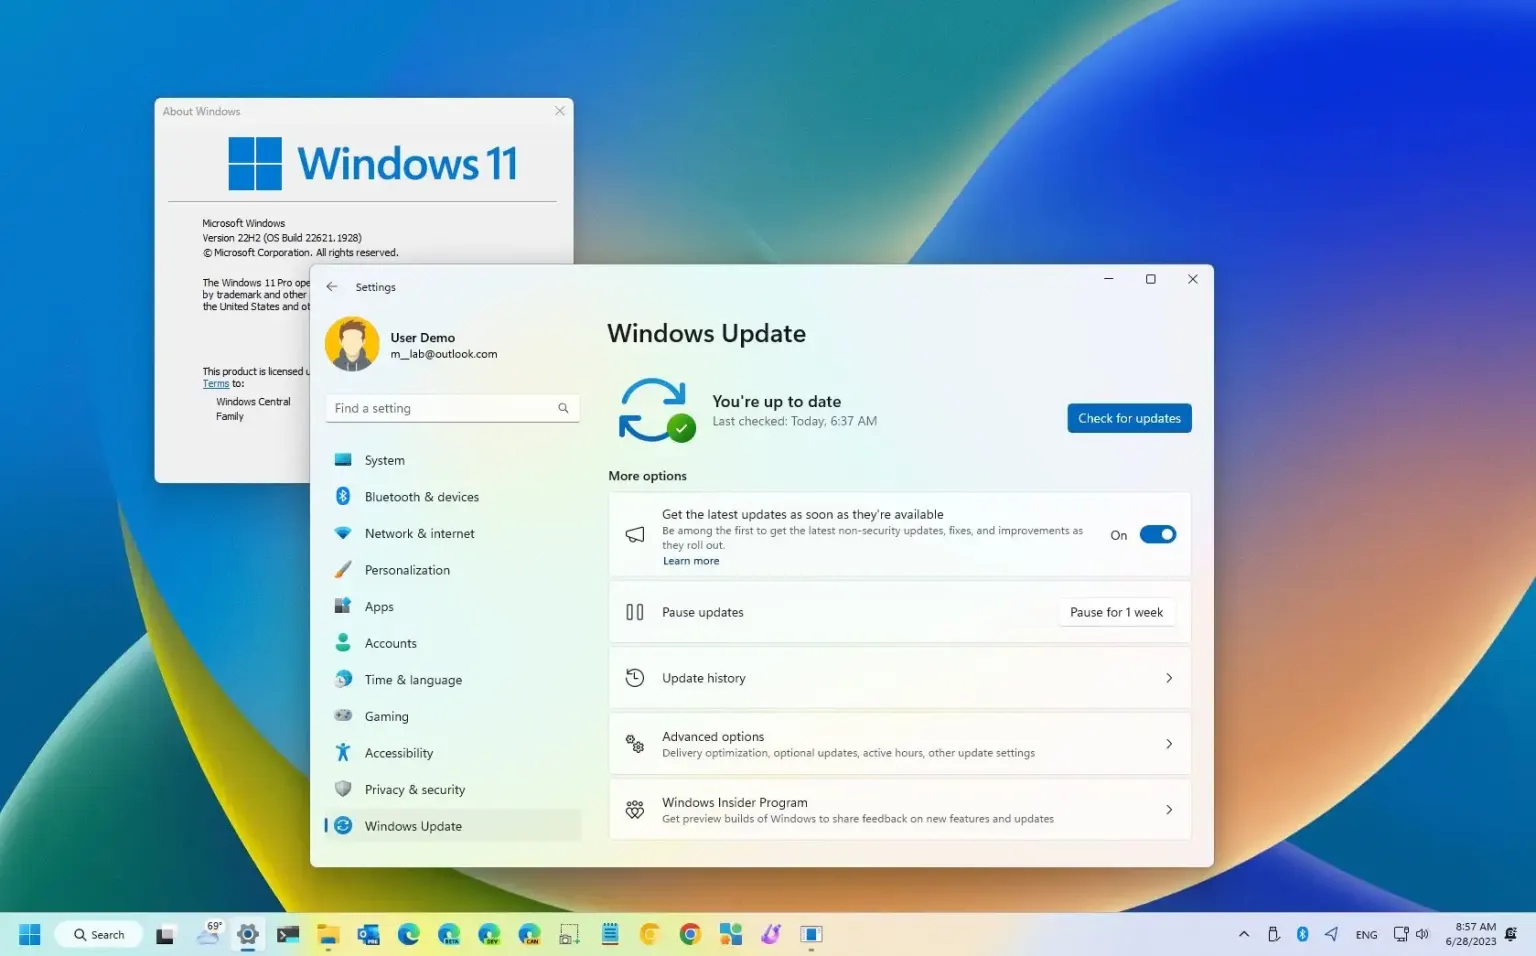
Task: Open Time & language settings
Action: pos(452,680)
